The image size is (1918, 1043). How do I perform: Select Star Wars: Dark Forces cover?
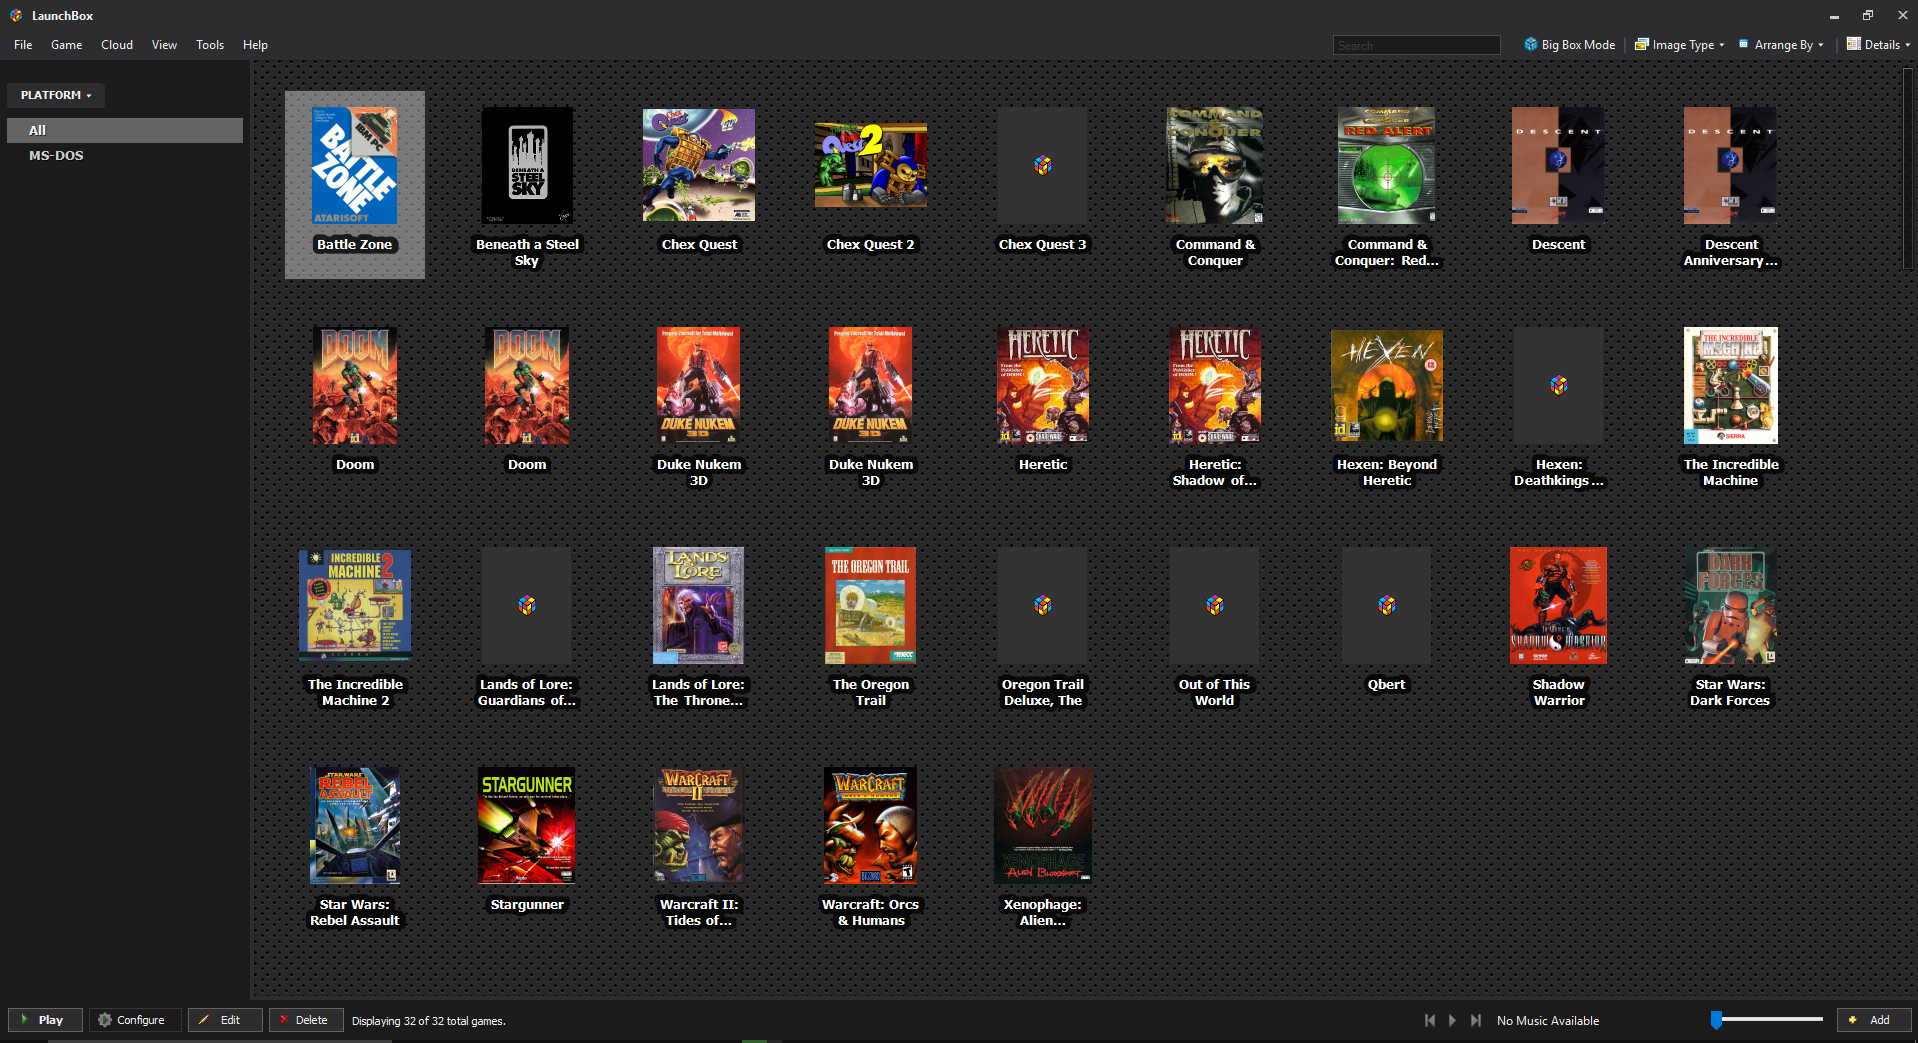1731,606
